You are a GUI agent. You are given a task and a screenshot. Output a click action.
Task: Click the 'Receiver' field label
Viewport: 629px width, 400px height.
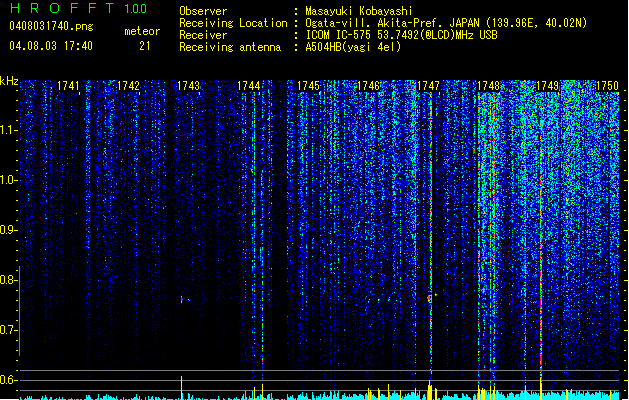[203, 35]
